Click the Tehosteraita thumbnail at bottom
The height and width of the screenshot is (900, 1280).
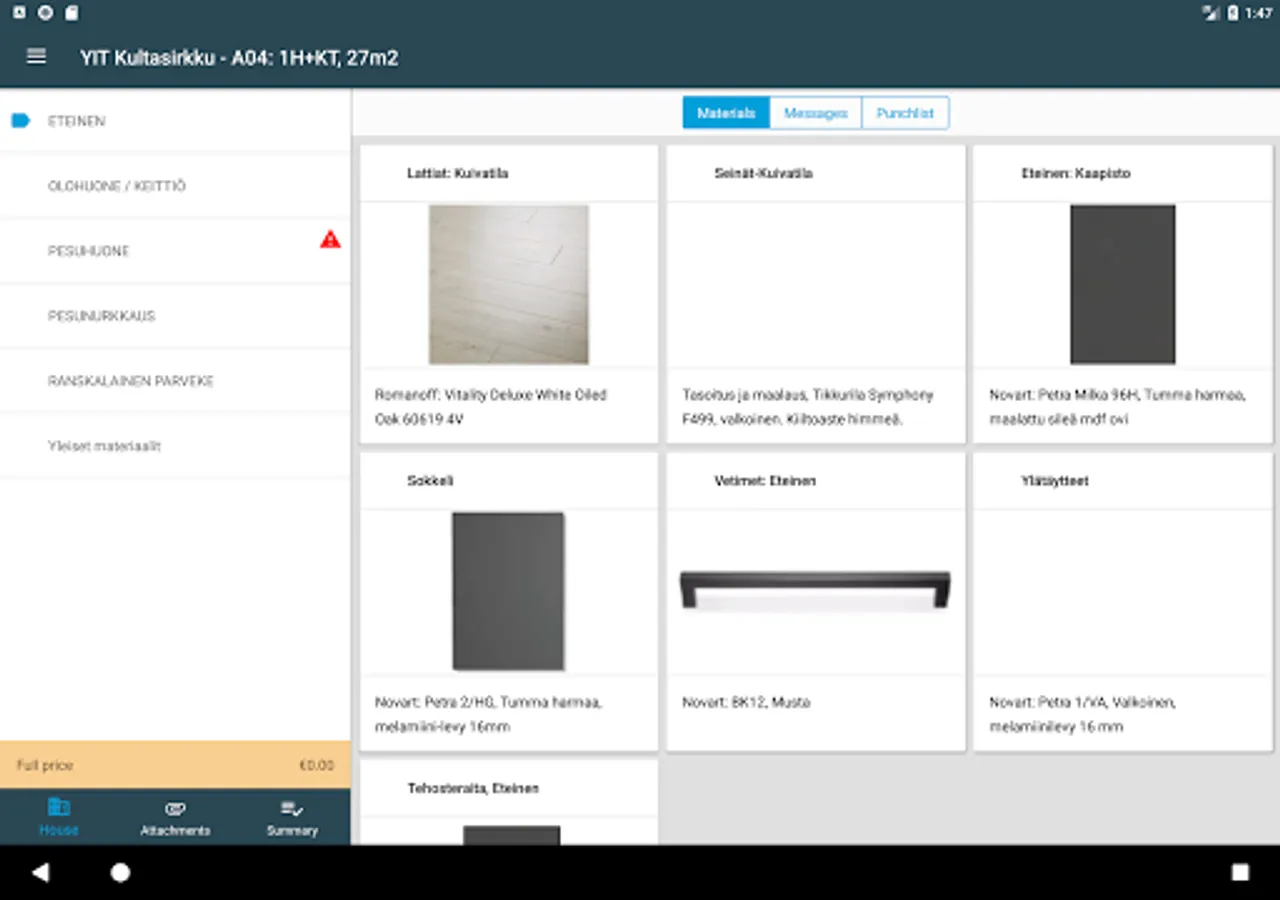pyautogui.click(x=511, y=835)
